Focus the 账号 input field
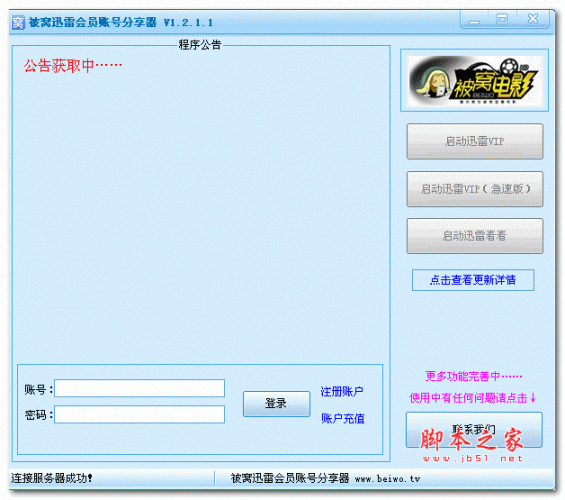The width and height of the screenshot is (565, 500). click(139, 388)
